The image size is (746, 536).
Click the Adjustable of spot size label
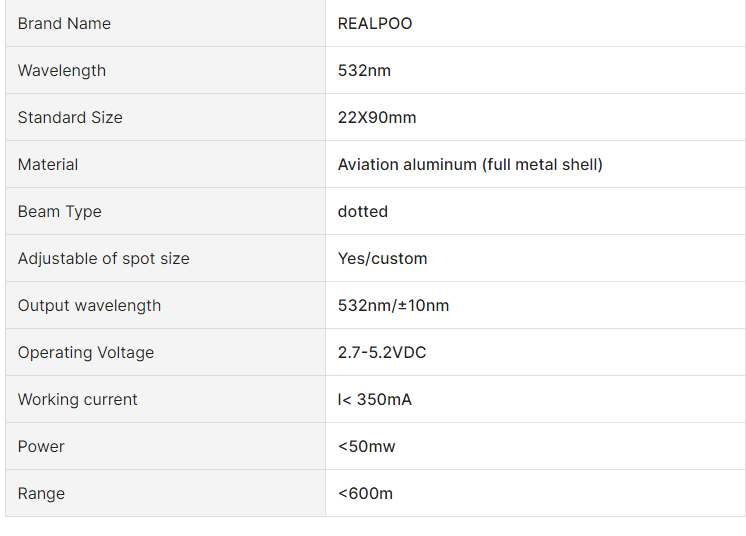click(x=104, y=259)
